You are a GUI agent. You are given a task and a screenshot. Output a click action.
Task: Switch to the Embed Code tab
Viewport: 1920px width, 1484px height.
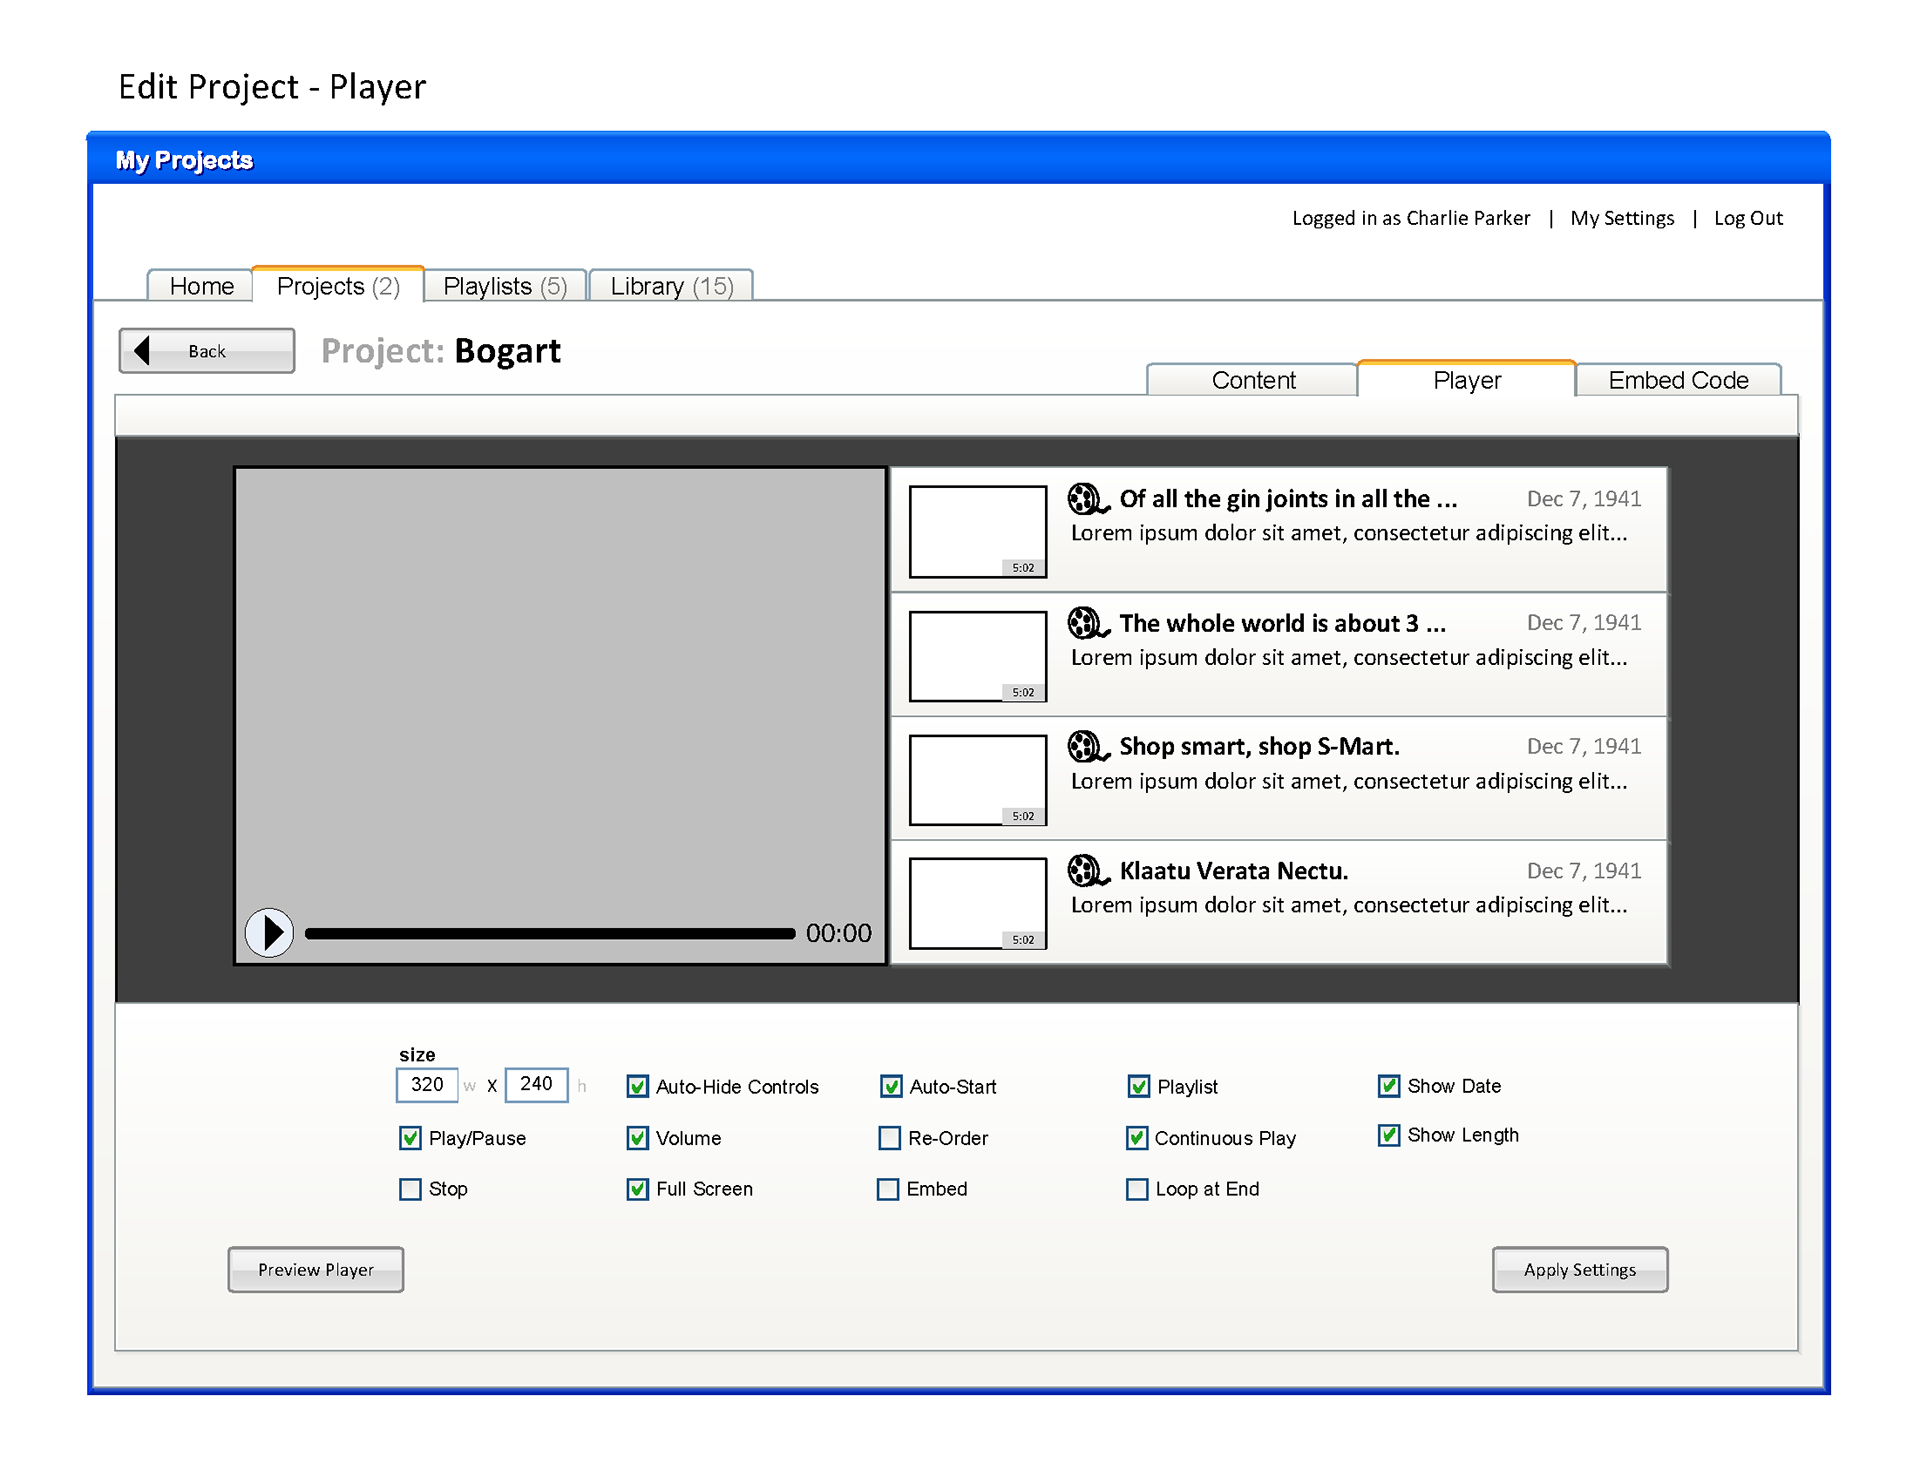click(1677, 380)
